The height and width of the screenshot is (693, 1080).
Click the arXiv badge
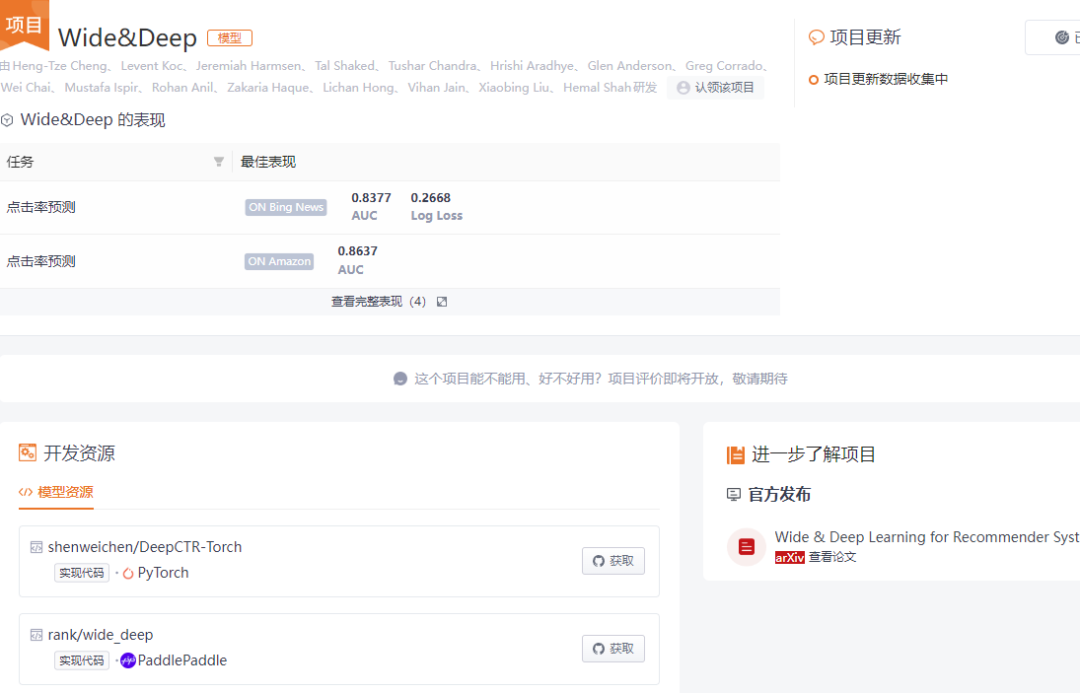click(x=789, y=557)
